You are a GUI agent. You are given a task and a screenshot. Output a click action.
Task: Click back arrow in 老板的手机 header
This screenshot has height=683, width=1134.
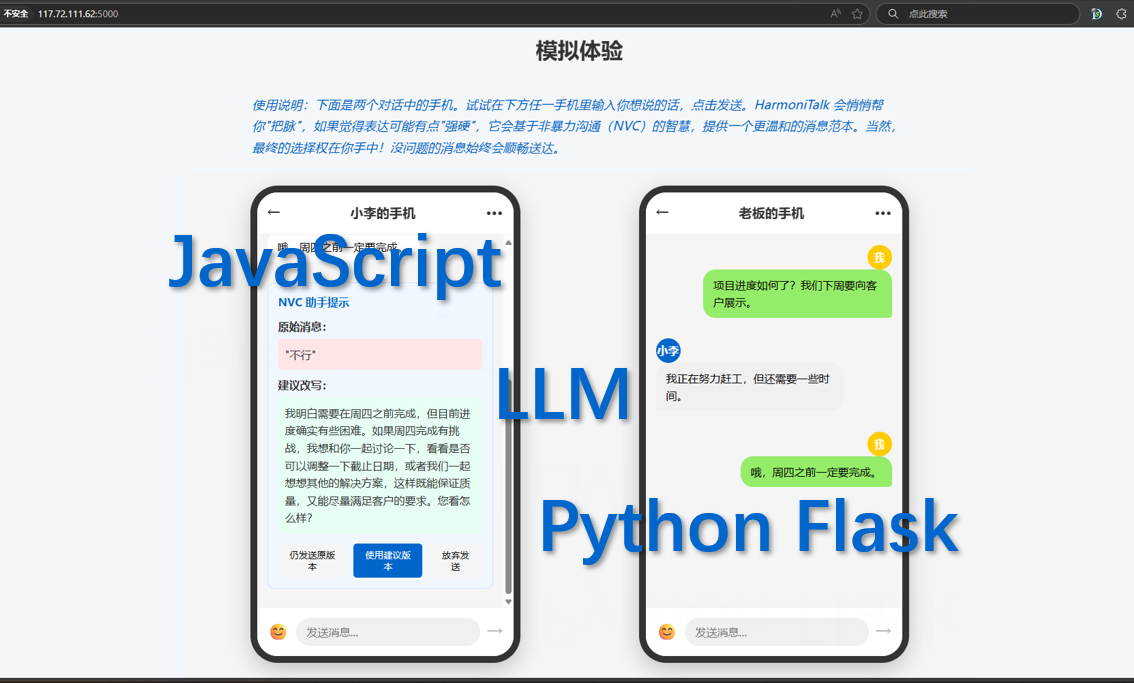tap(662, 212)
